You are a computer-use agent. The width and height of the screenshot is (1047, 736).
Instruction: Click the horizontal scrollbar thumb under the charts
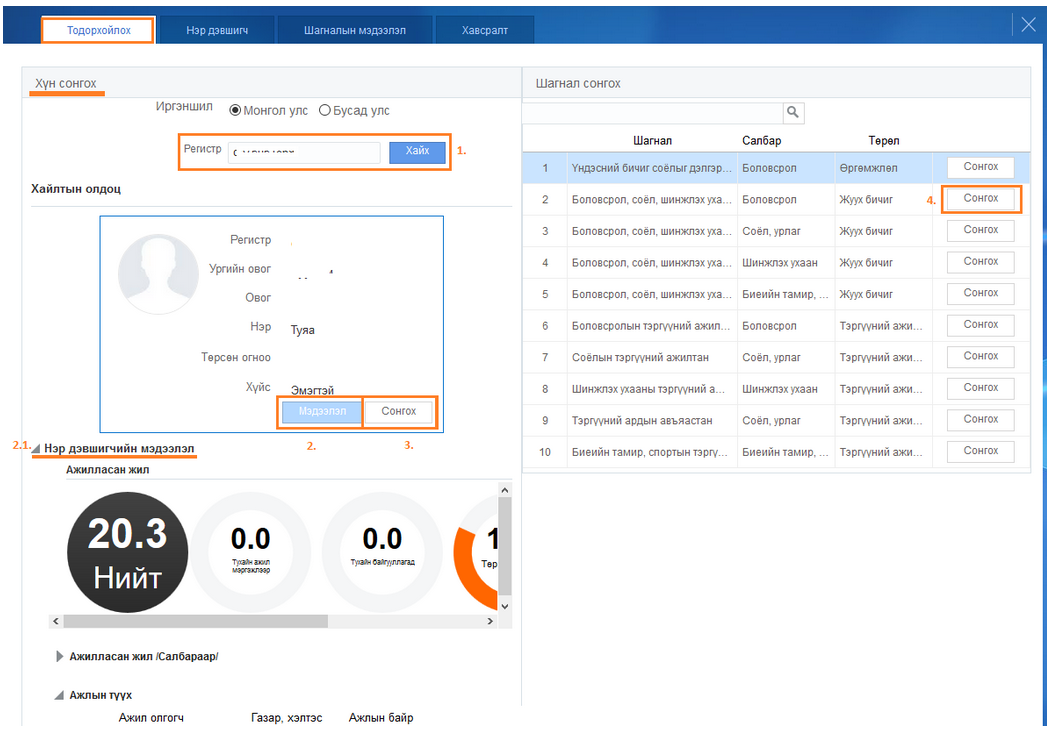(196, 621)
